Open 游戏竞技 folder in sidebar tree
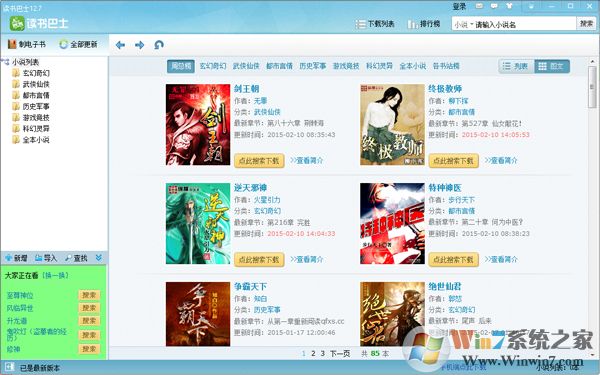Viewport: 600px width, 375px height. 31,117
